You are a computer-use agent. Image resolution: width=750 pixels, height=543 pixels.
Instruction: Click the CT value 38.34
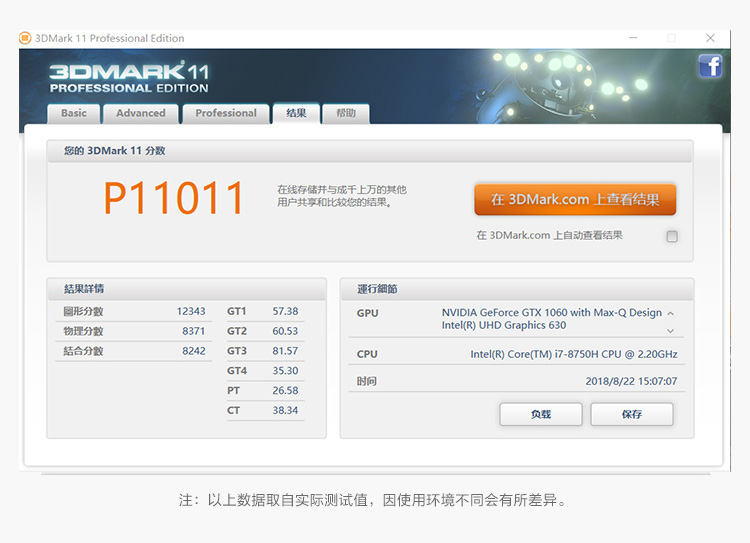point(285,410)
